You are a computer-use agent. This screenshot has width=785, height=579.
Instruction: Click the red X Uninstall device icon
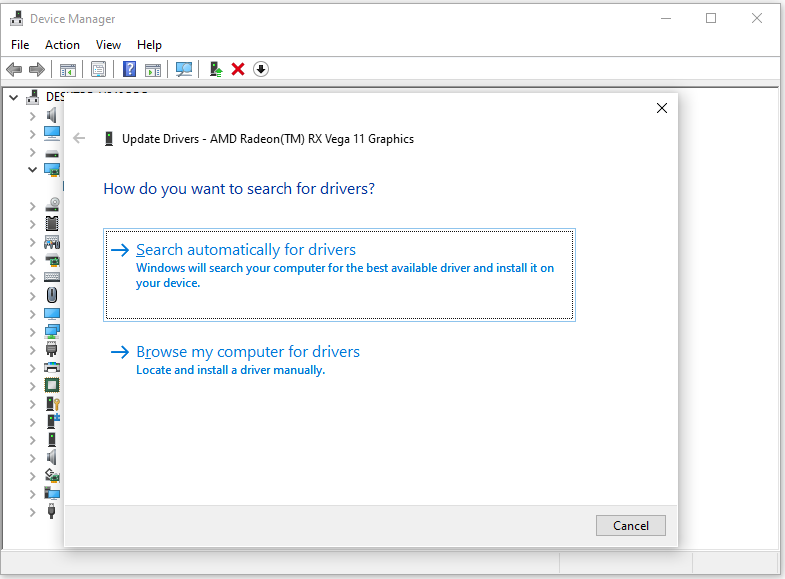pyautogui.click(x=238, y=69)
